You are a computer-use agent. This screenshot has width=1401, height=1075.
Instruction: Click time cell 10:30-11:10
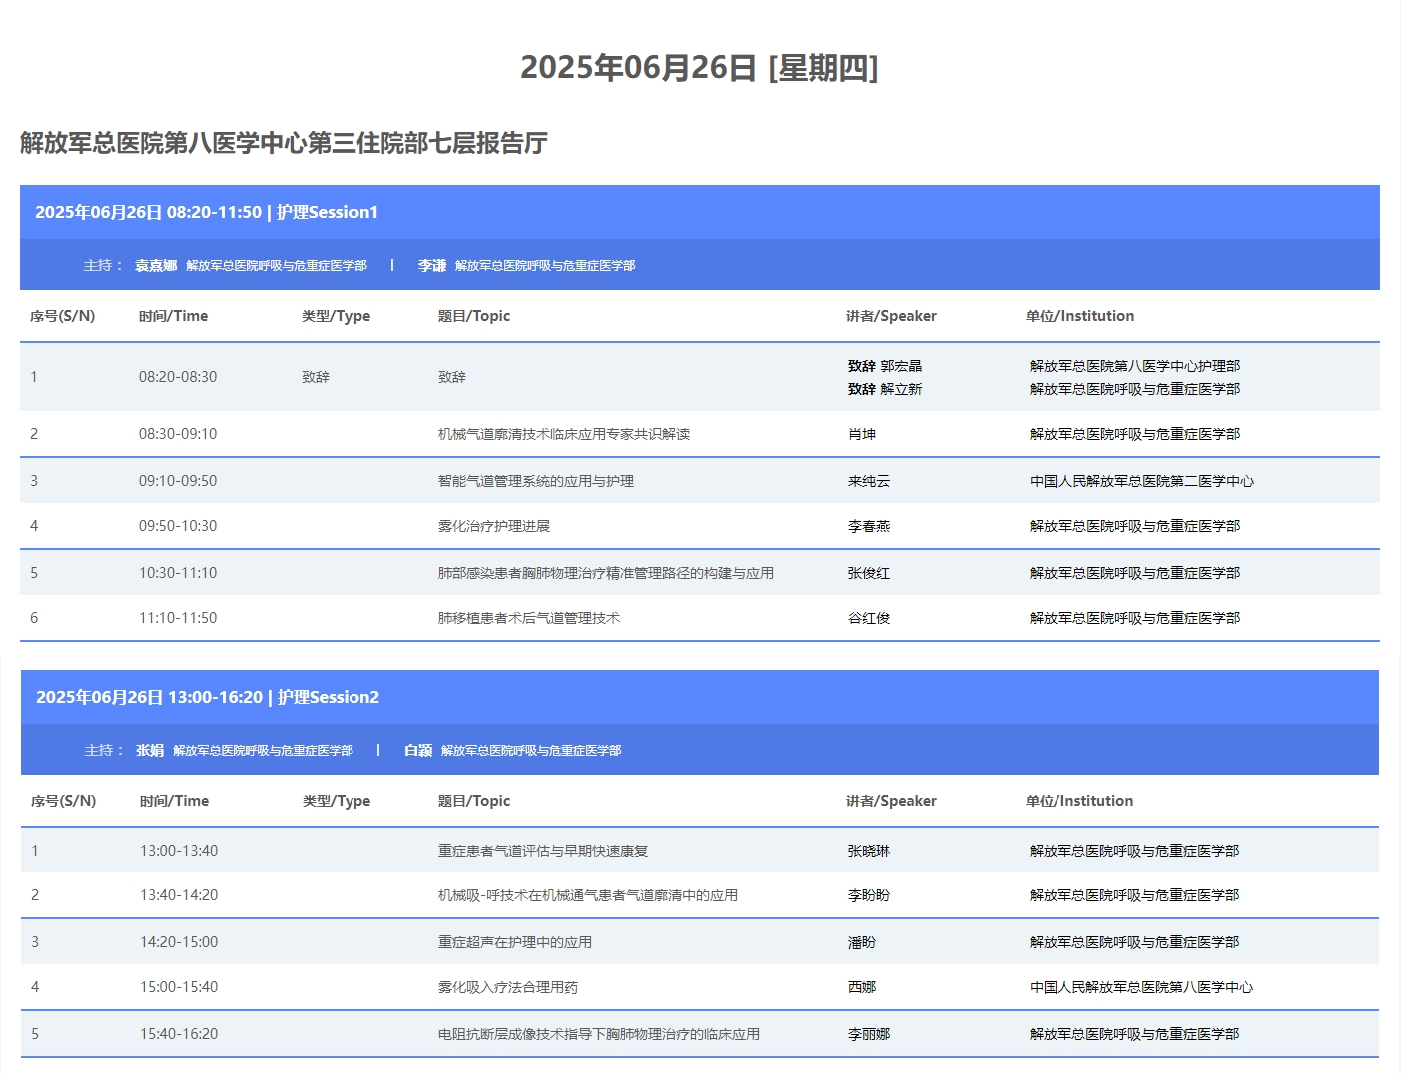[x=178, y=573]
